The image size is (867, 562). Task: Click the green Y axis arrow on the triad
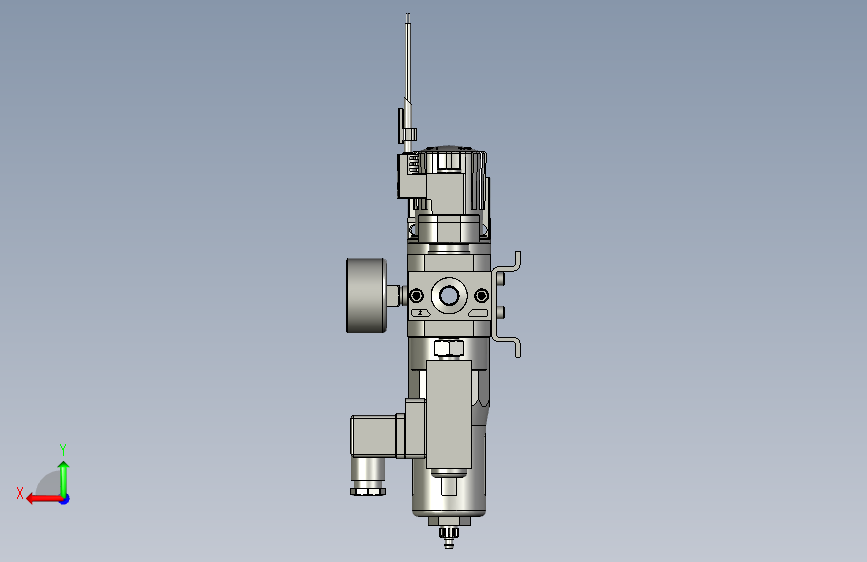click(64, 479)
